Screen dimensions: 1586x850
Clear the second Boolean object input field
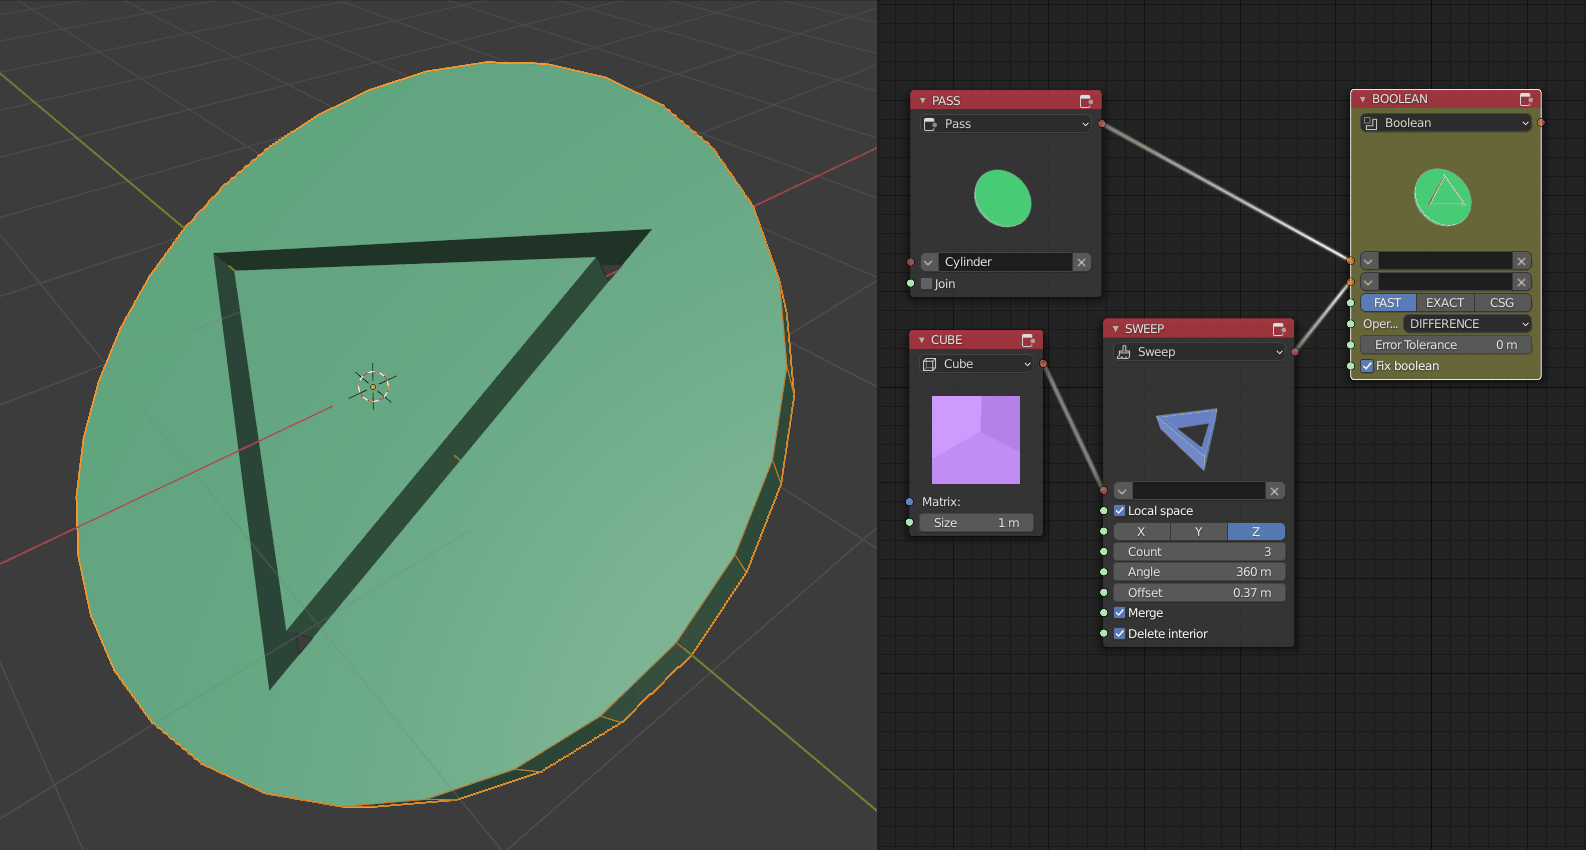(x=1521, y=282)
